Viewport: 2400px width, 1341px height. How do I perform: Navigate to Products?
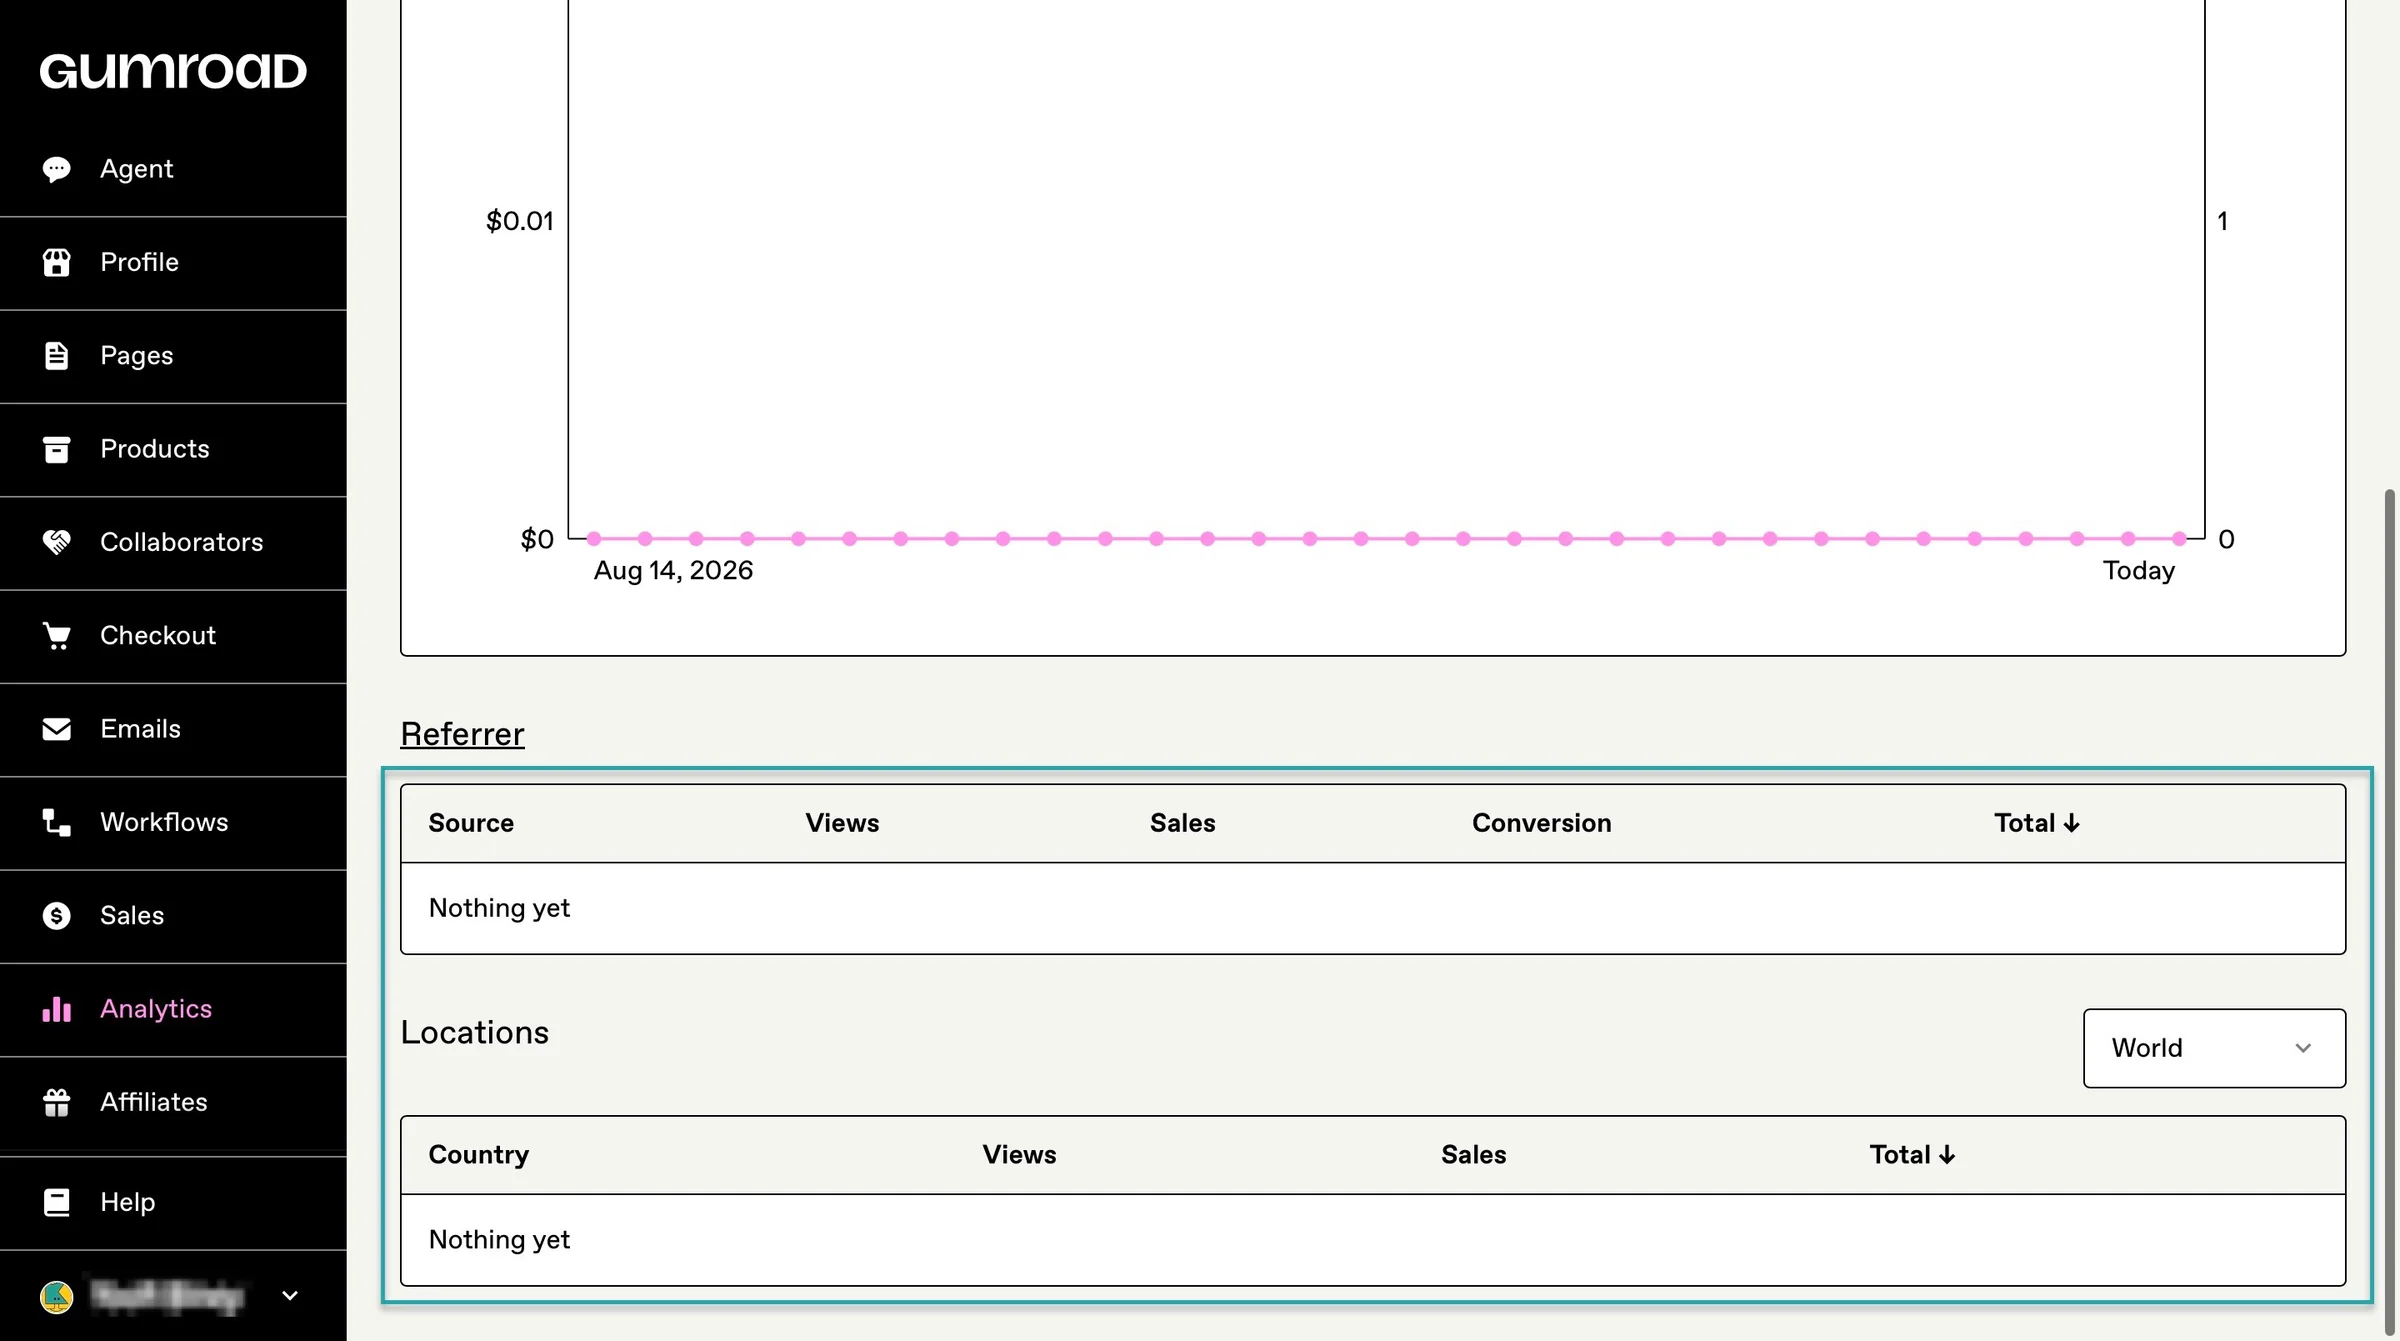173,449
